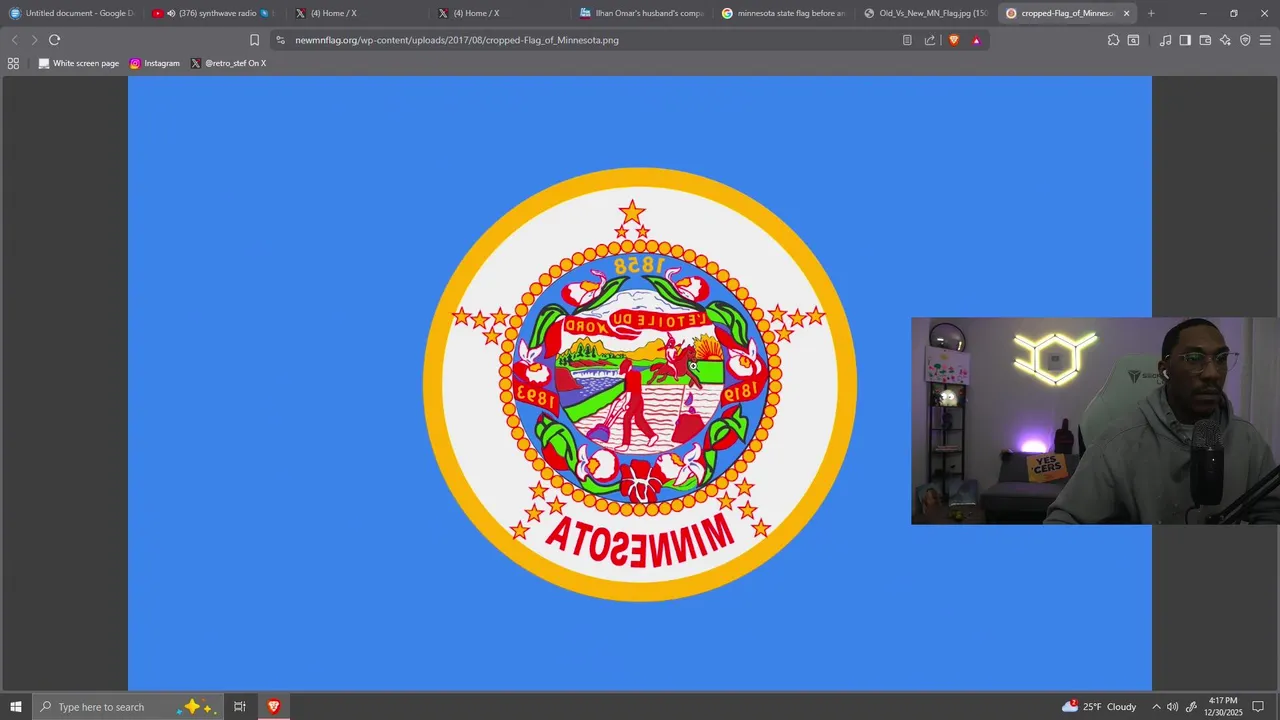Open Brave VPN shield icon
The width and height of the screenshot is (1280, 720).
click(1245, 40)
